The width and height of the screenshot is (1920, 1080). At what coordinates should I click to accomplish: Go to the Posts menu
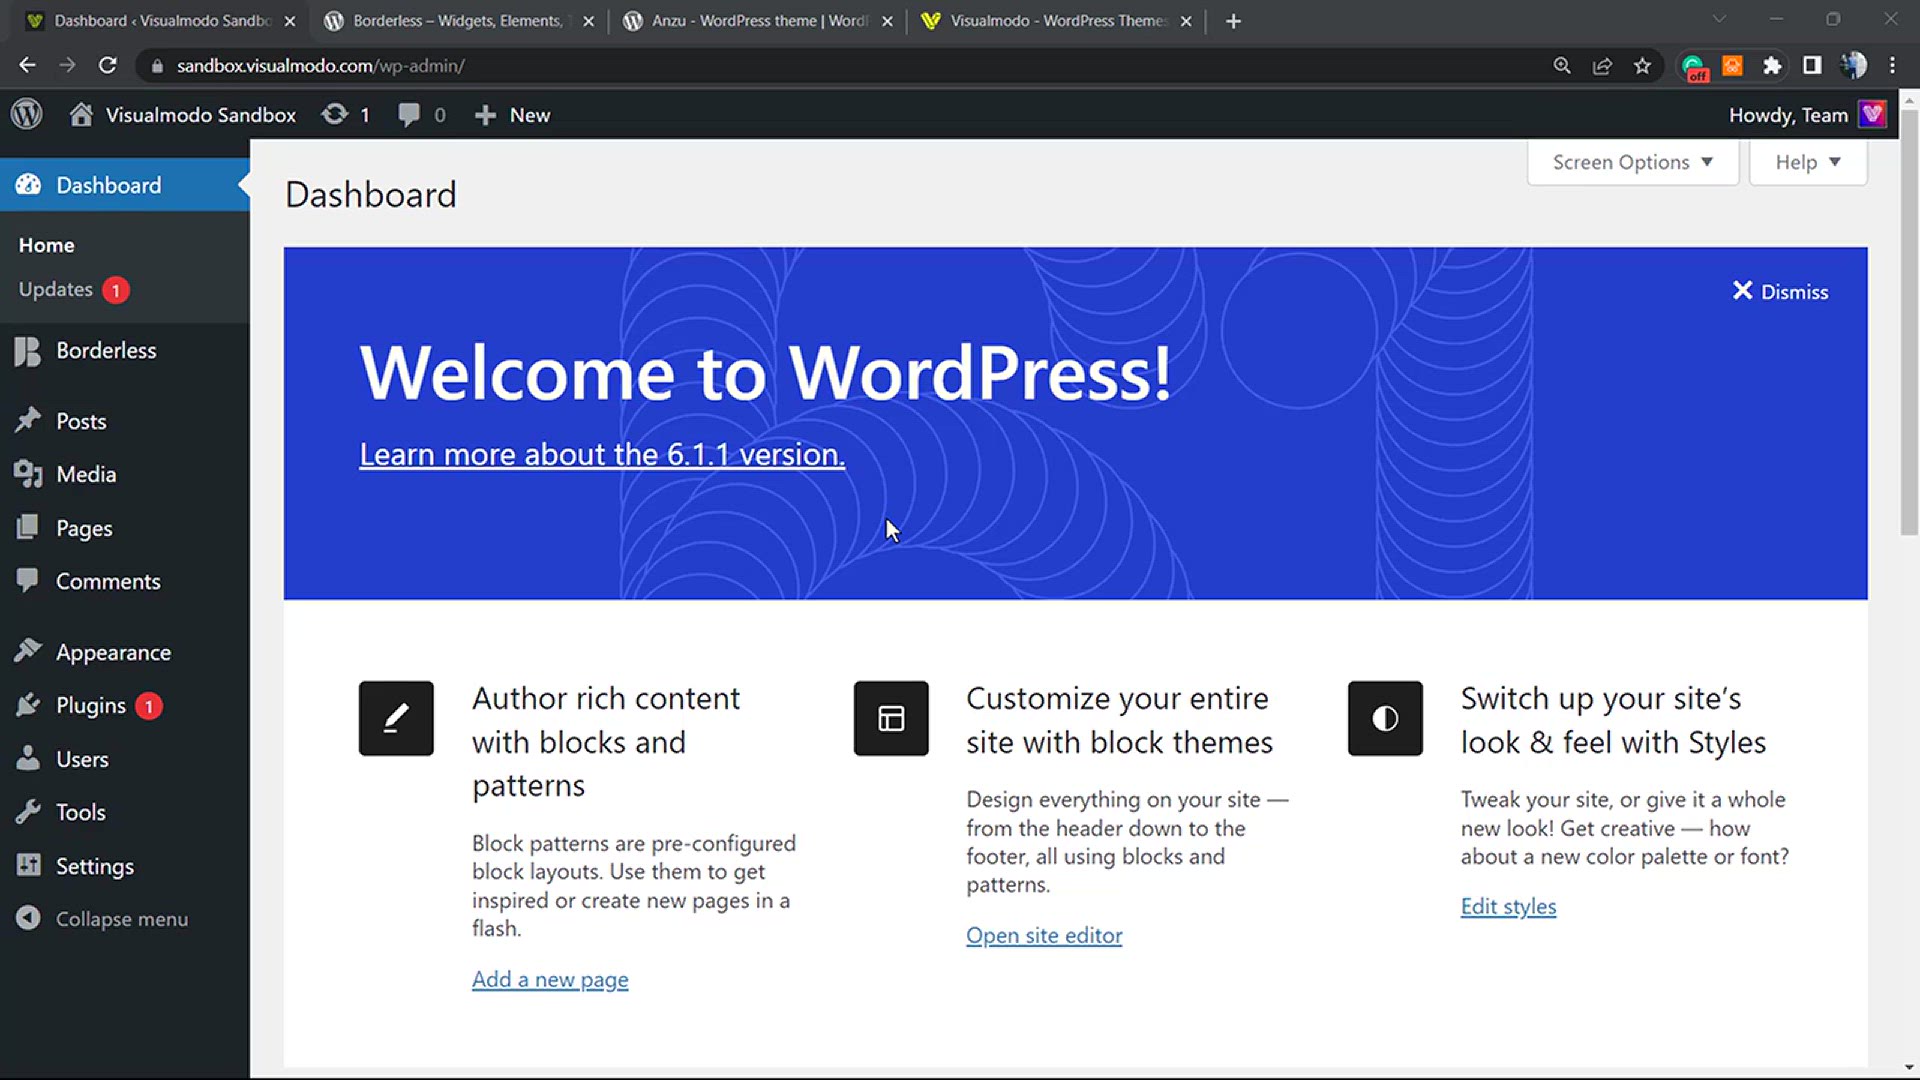coord(125,421)
